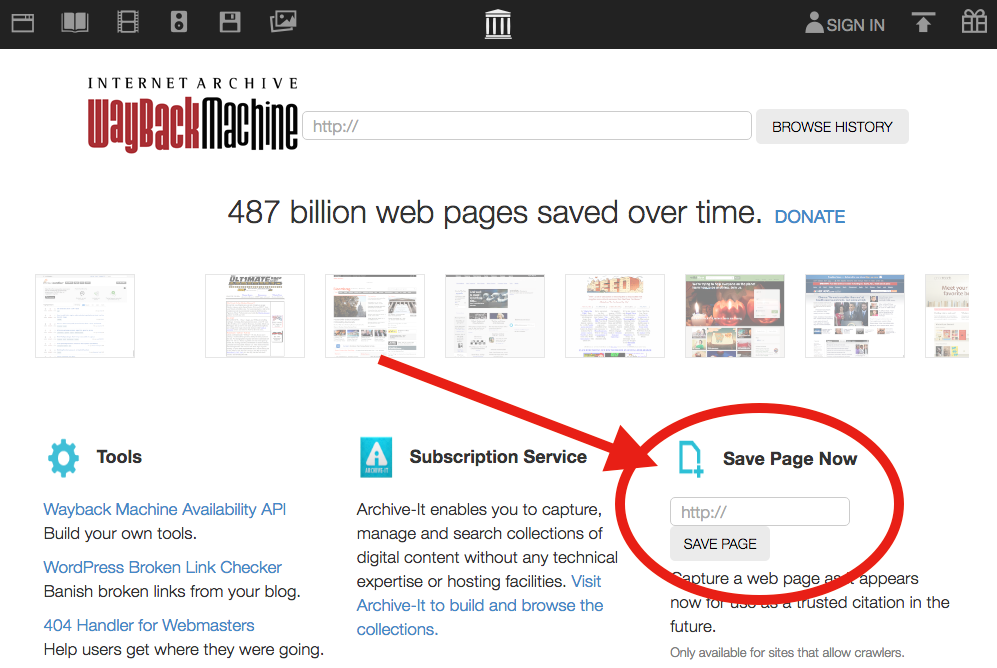Click the Save Page Now heading
Viewport: 997px width, 668px height.
tap(790, 459)
